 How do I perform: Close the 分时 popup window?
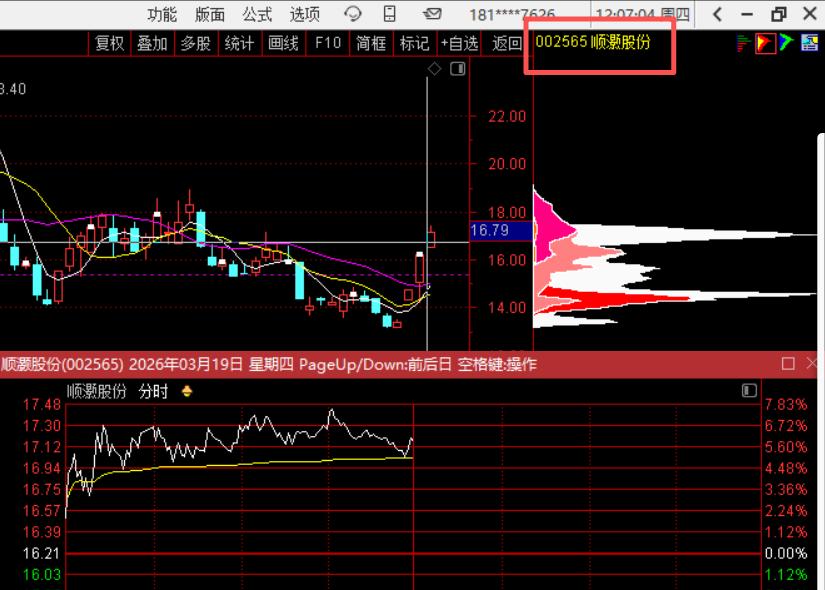click(x=811, y=364)
